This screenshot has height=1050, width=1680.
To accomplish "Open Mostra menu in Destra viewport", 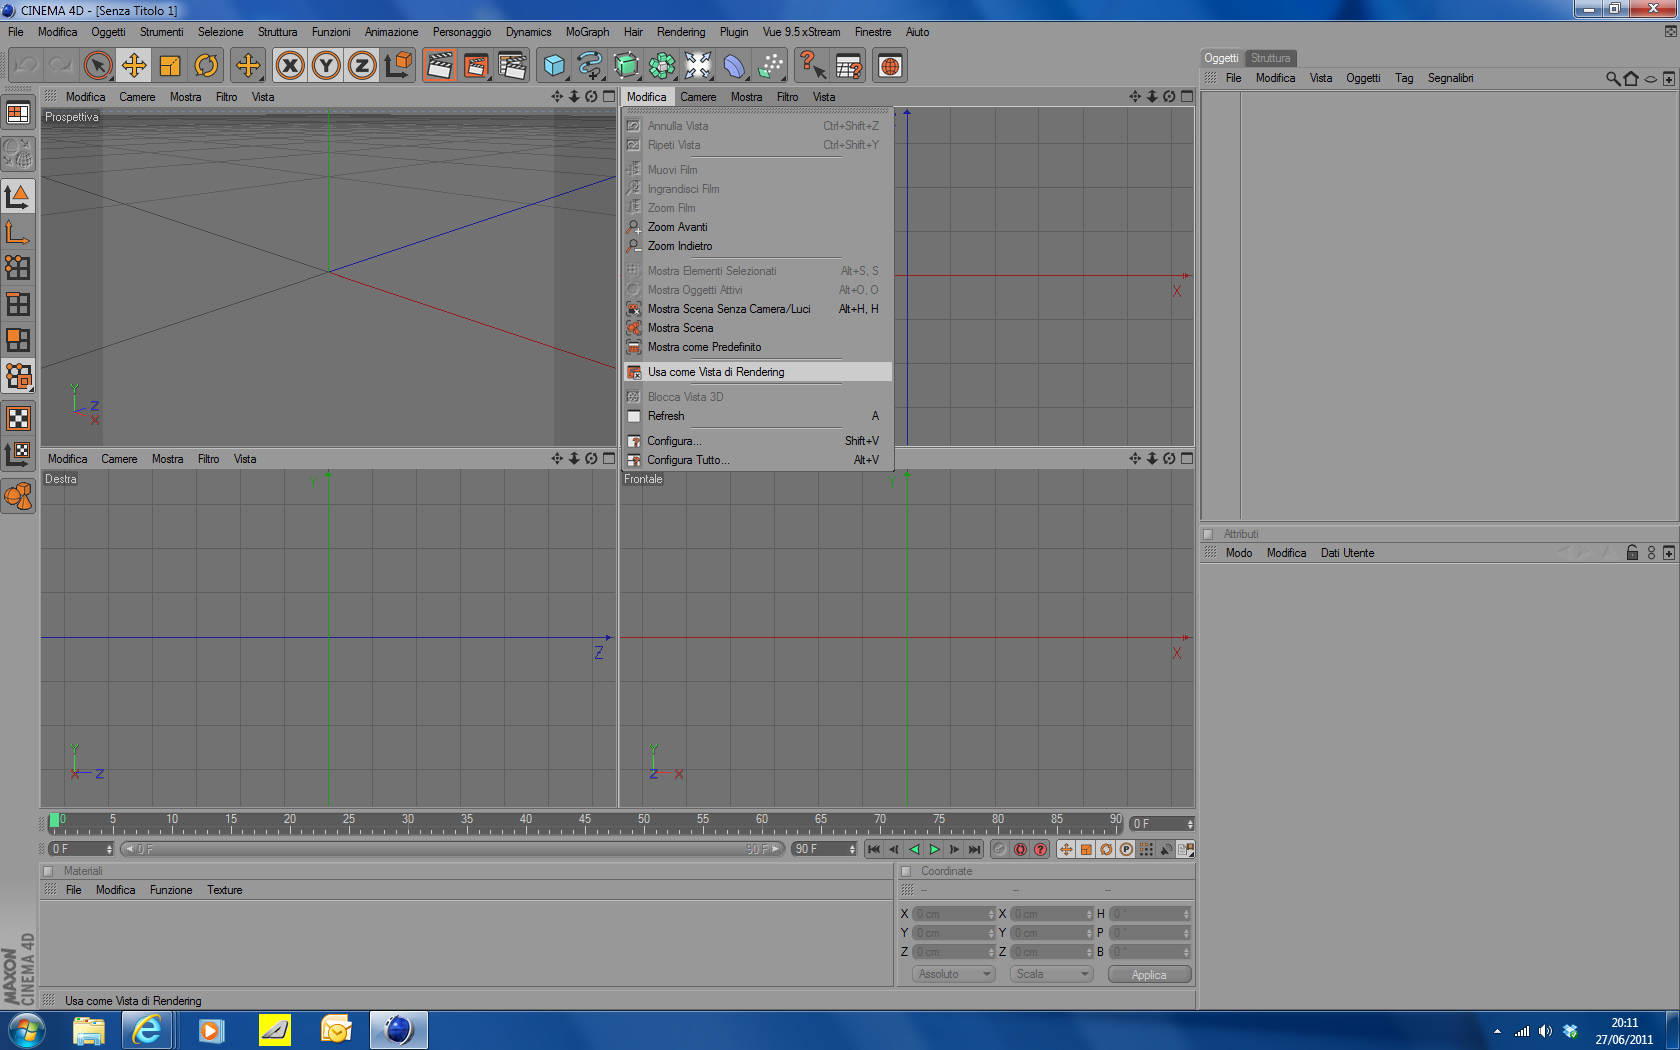I will 168,459.
